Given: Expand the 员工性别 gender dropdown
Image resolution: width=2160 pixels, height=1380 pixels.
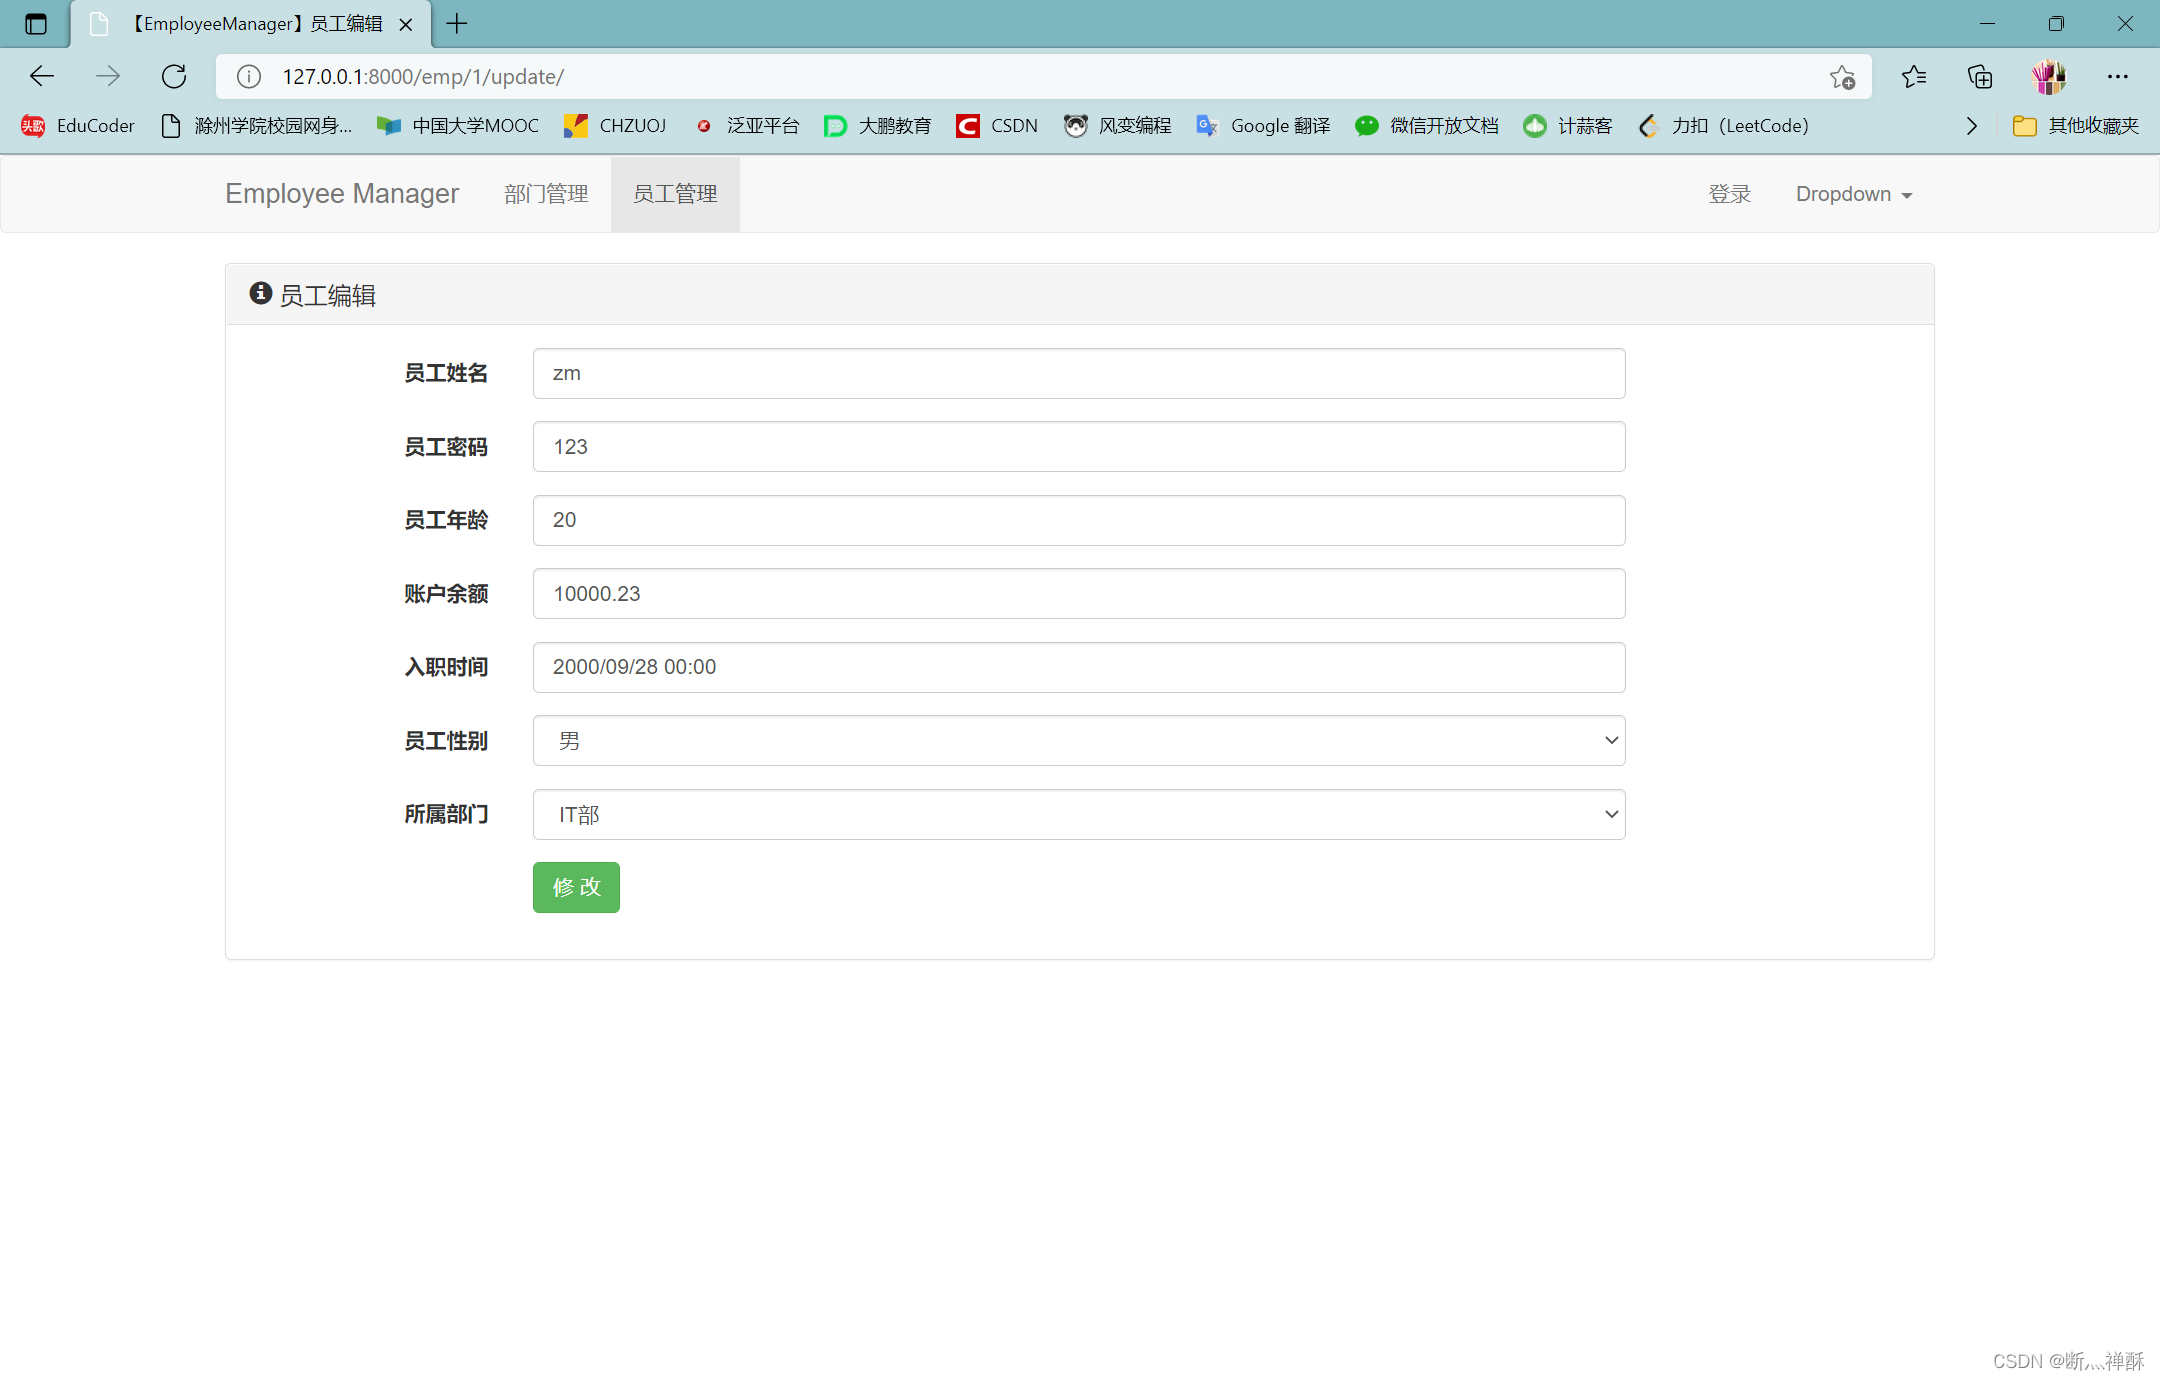Looking at the screenshot, I should tap(1078, 741).
